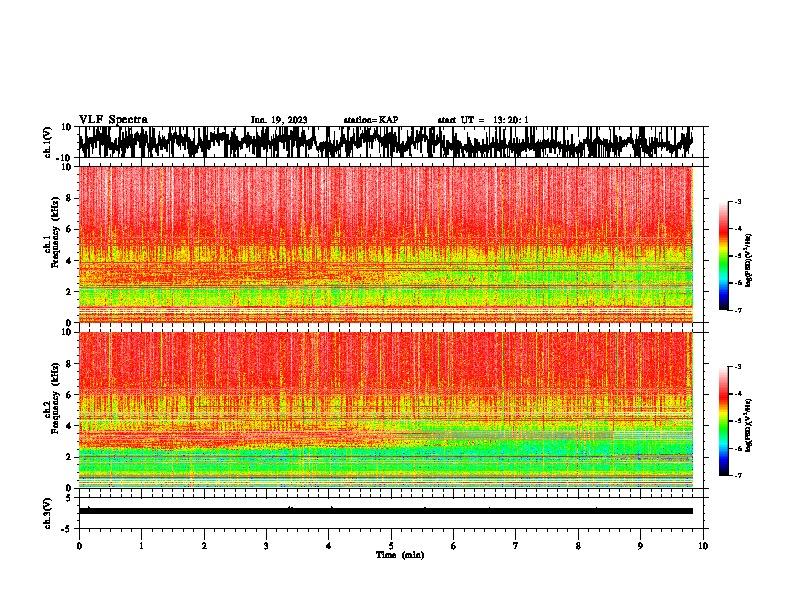Click the -5 tick on ch.3(V) axis
Viewport: 792px width, 612px height.
tap(68, 529)
